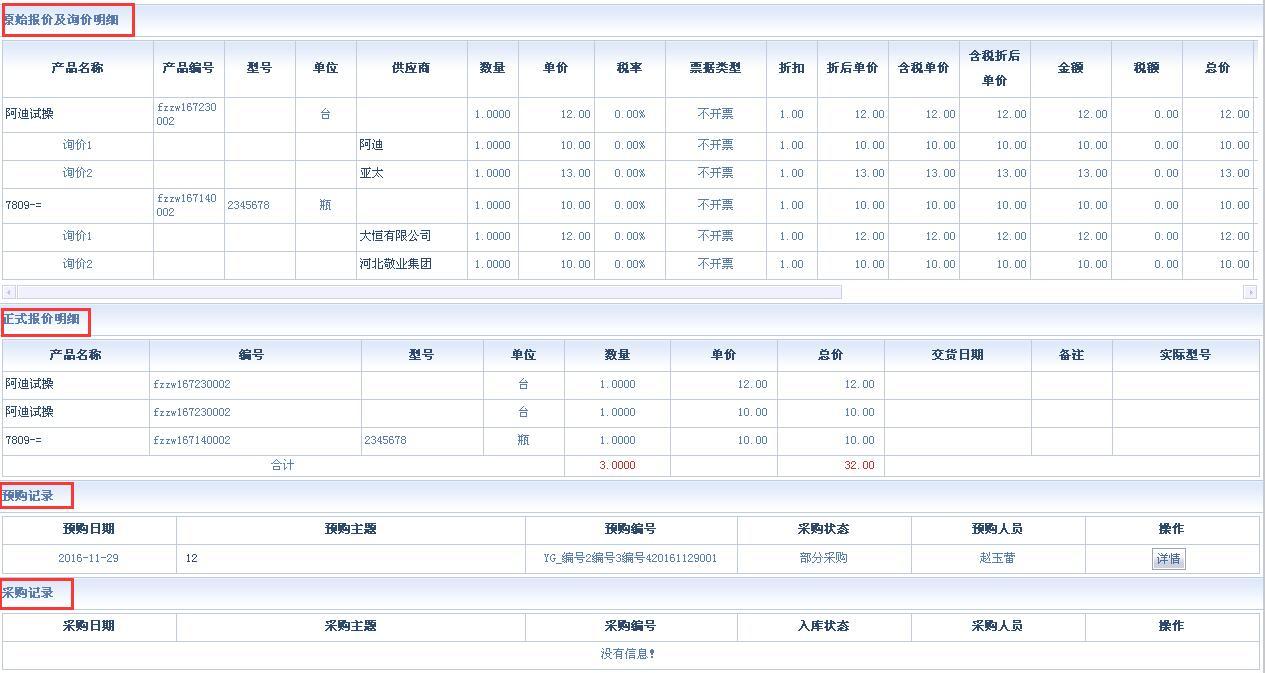Click the 合计 row in 正式报价明细
The height and width of the screenshot is (673, 1265).
pyautogui.click(x=282, y=464)
